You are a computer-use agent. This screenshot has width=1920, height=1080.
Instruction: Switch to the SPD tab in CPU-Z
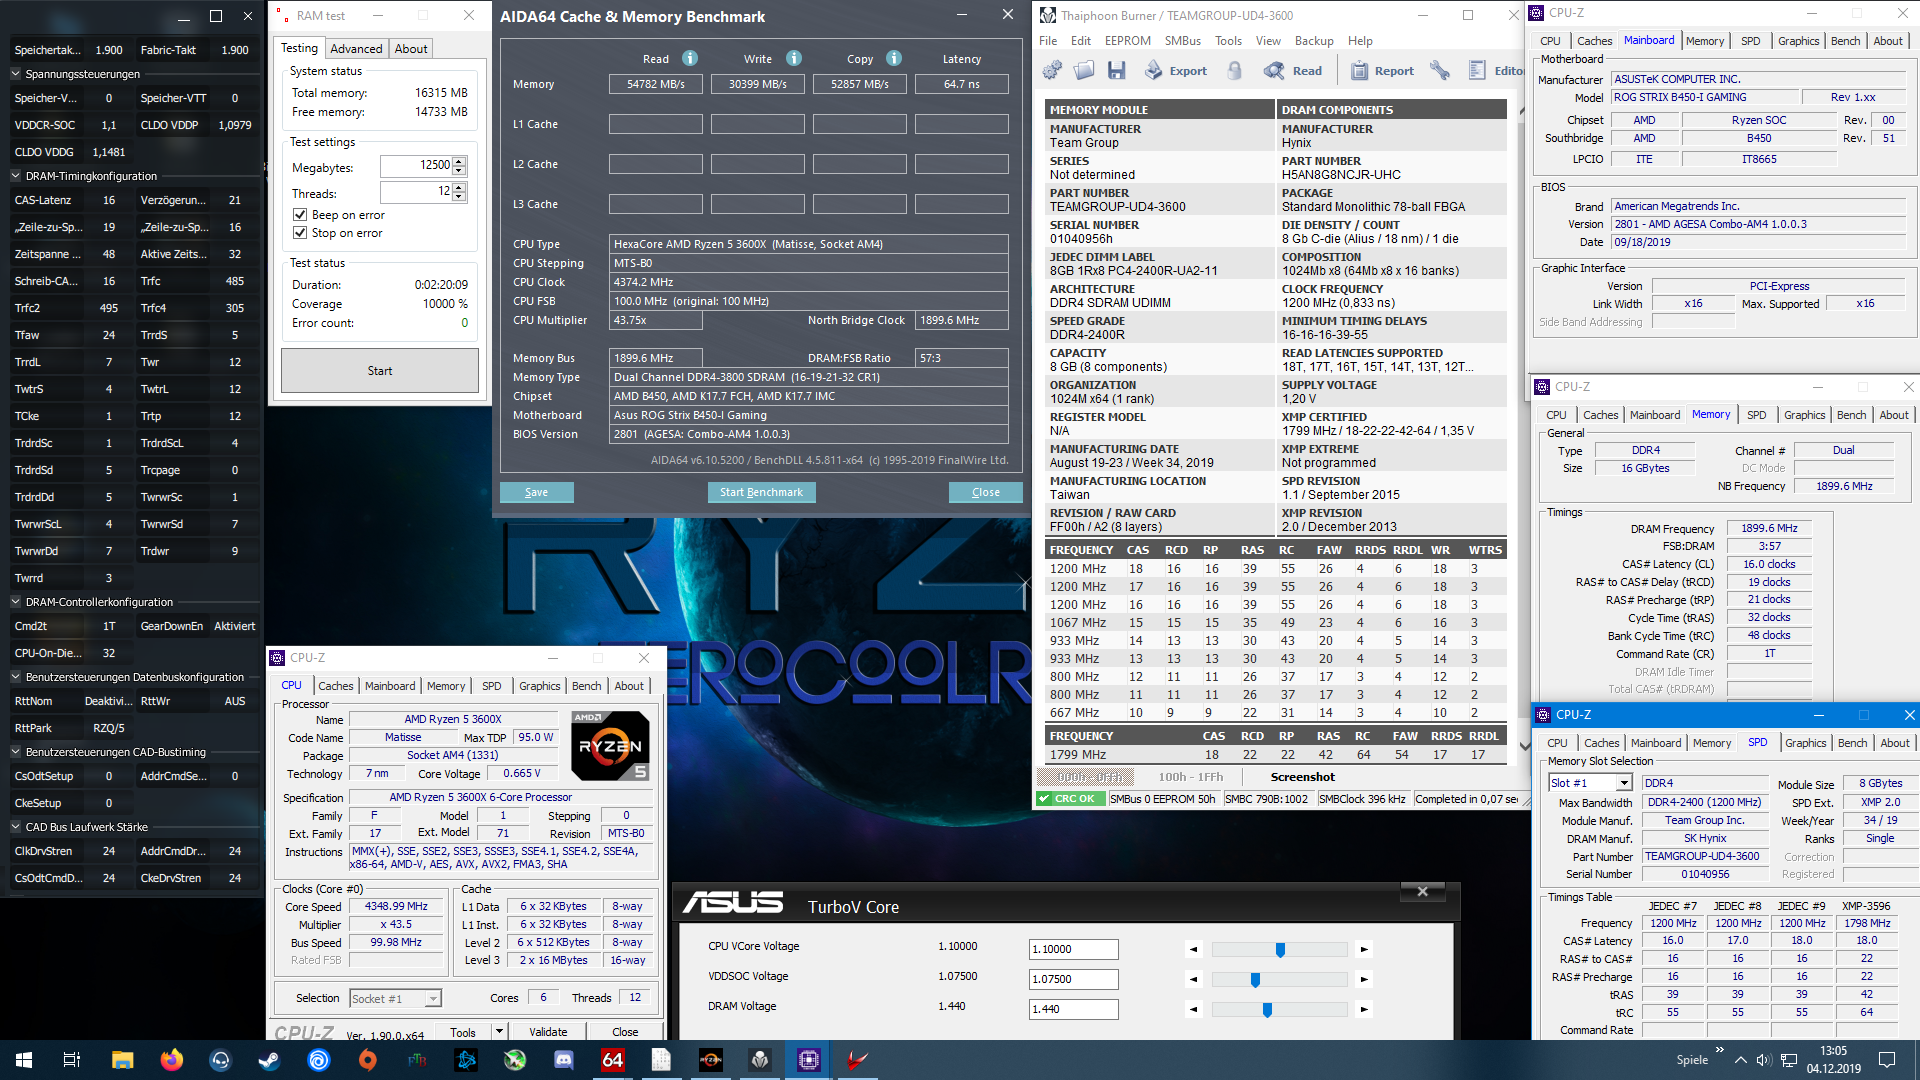coord(491,685)
